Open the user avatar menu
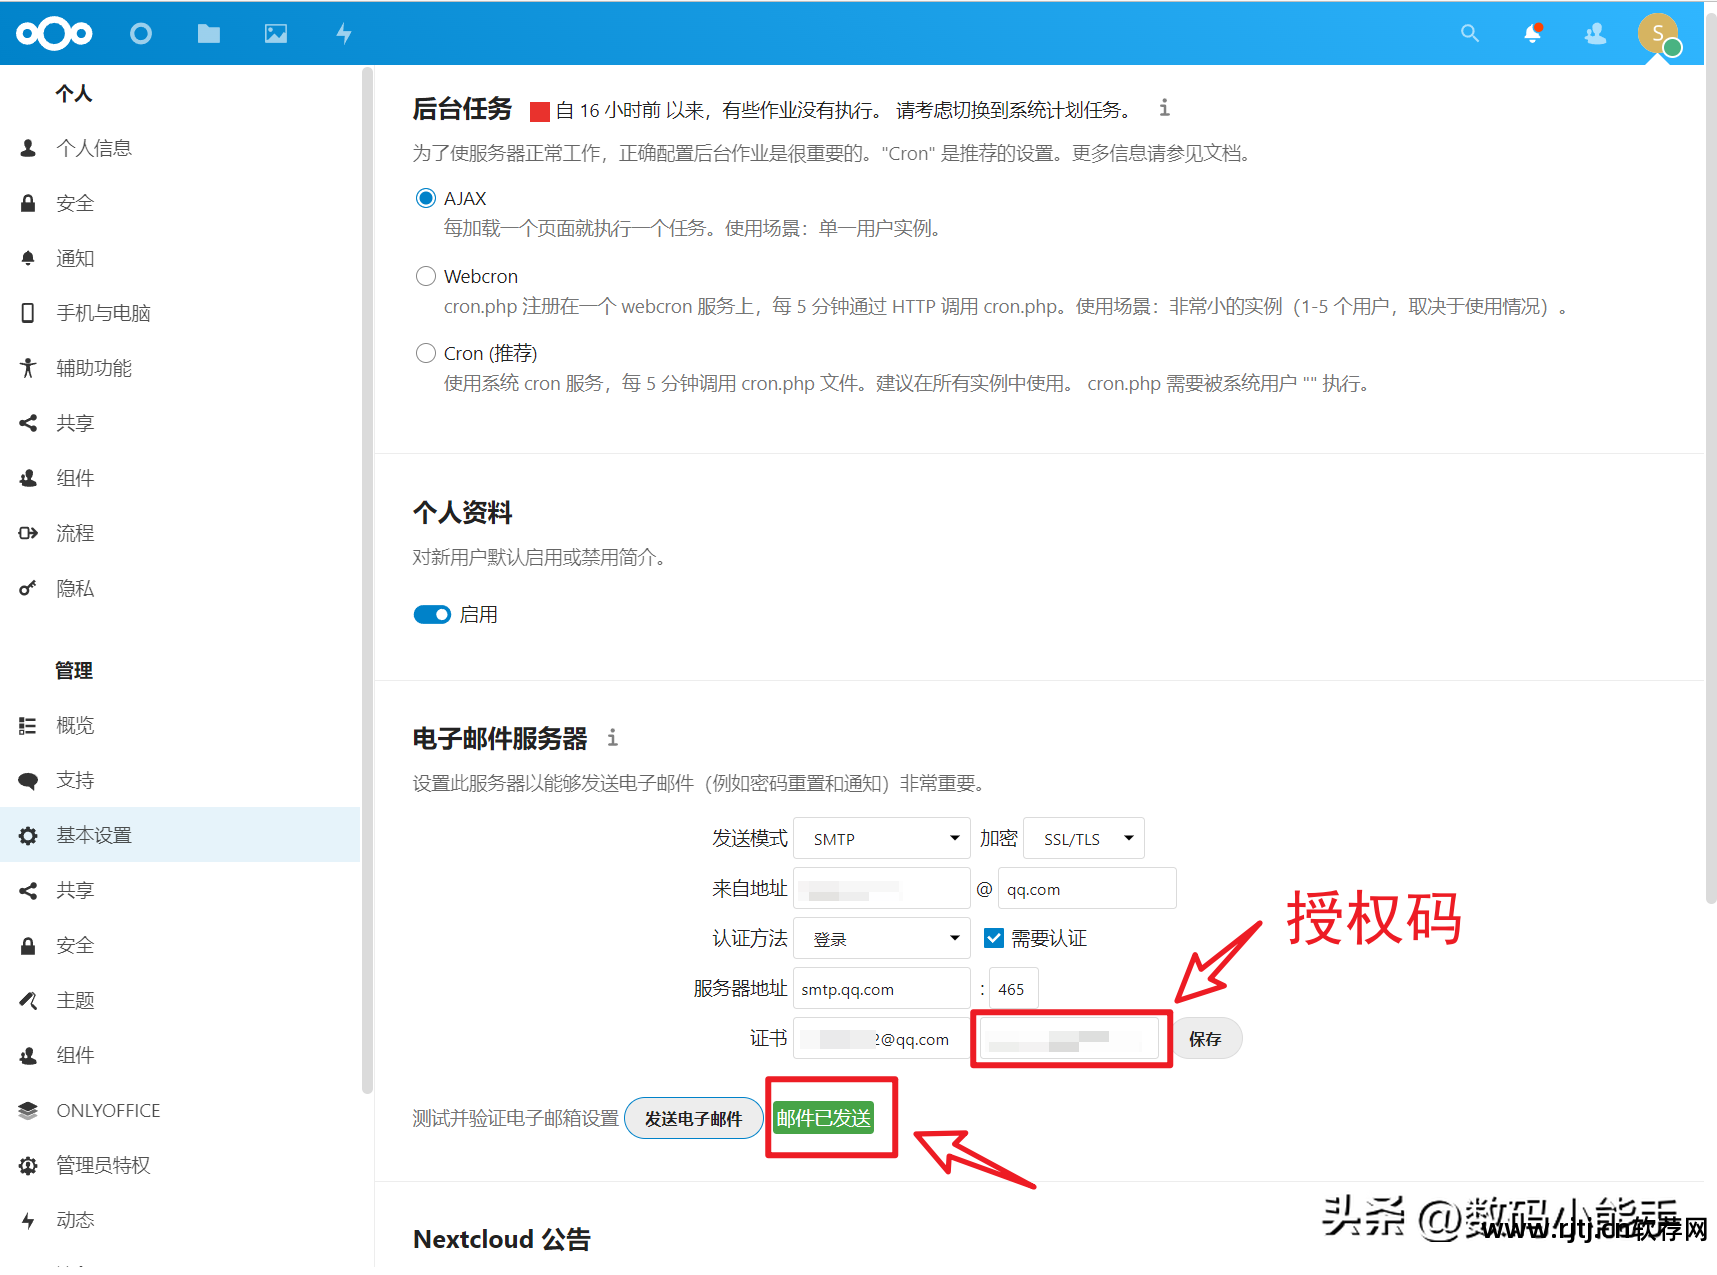Image resolution: width=1717 pixels, height=1275 pixels. click(1659, 34)
